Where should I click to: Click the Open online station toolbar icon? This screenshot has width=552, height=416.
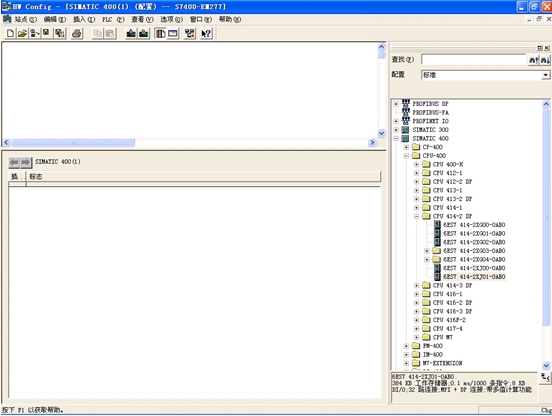pos(35,33)
